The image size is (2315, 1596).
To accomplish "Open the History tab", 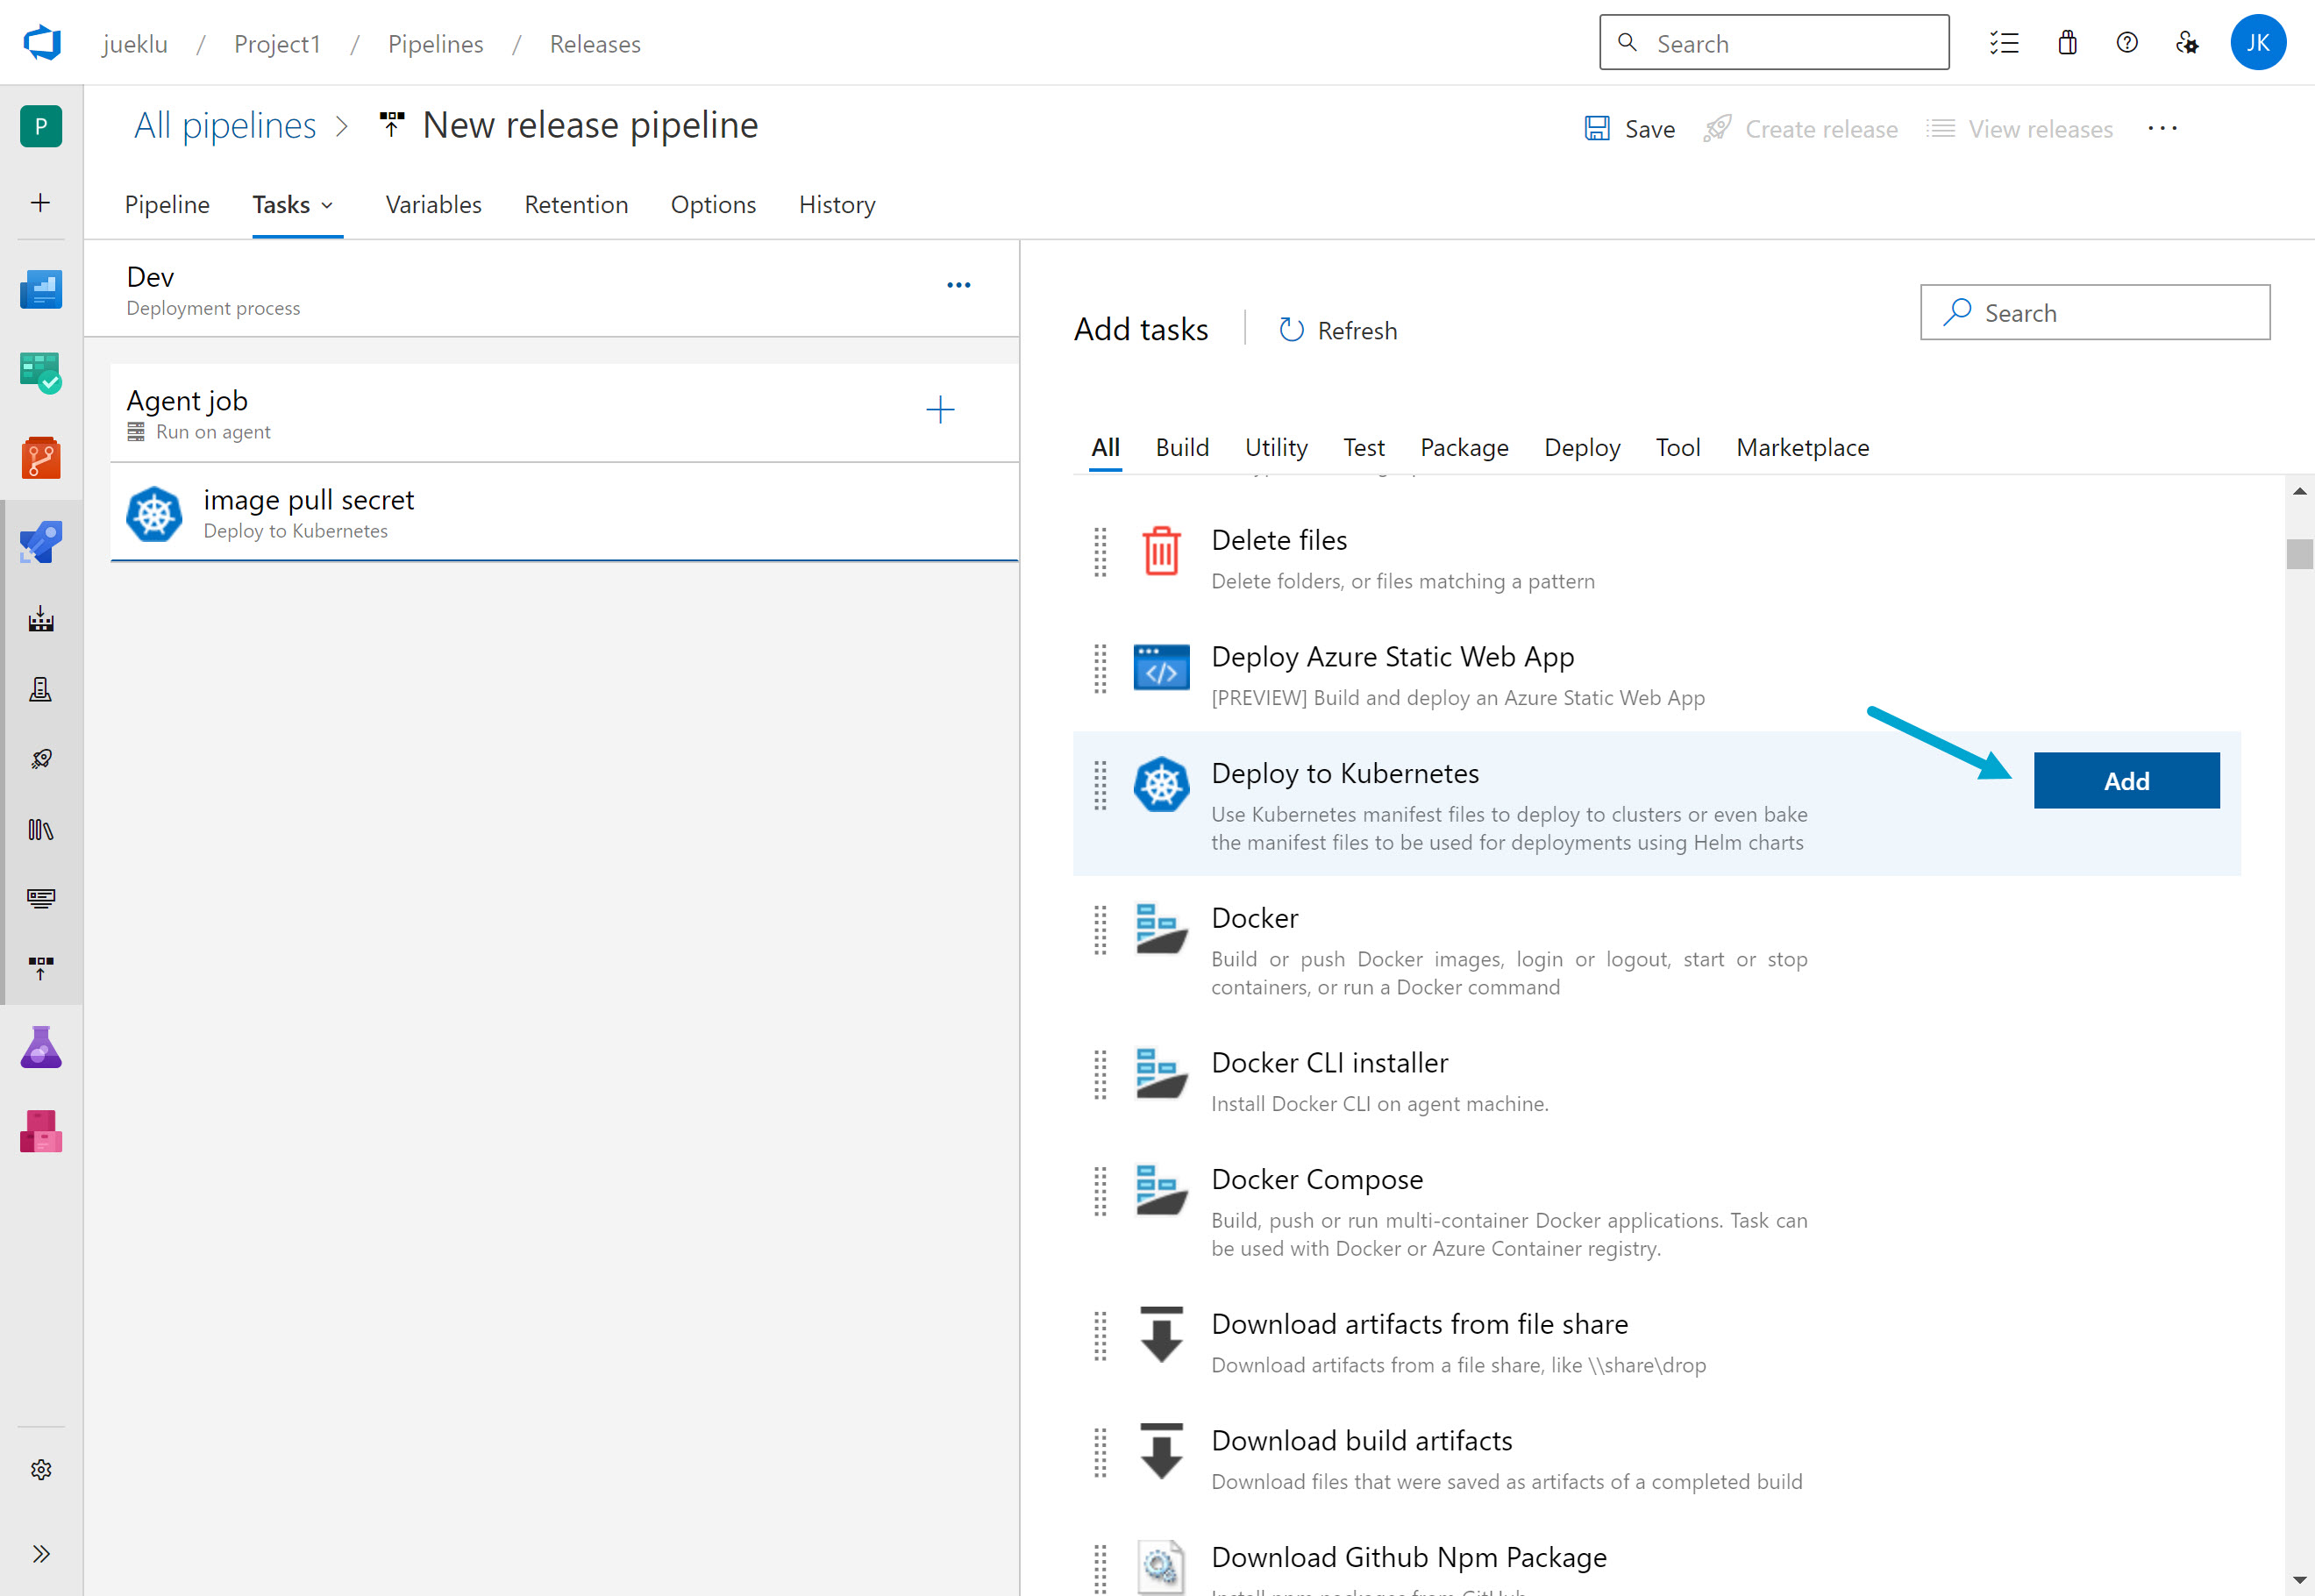I will tap(836, 204).
